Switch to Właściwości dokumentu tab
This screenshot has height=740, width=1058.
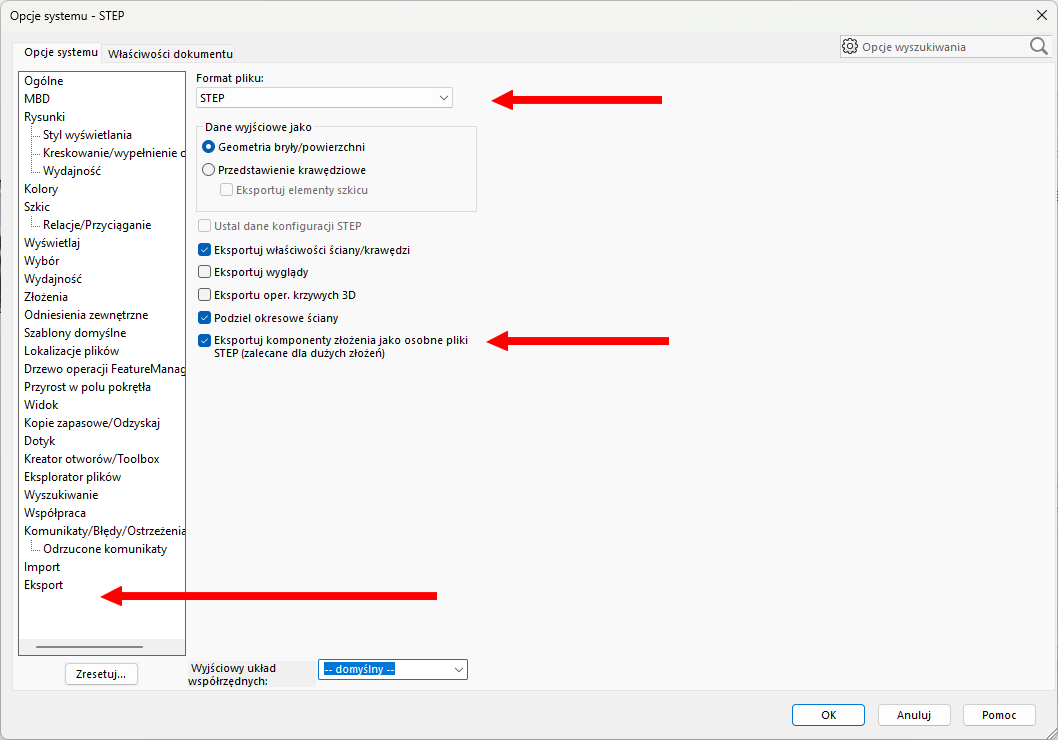click(x=170, y=54)
